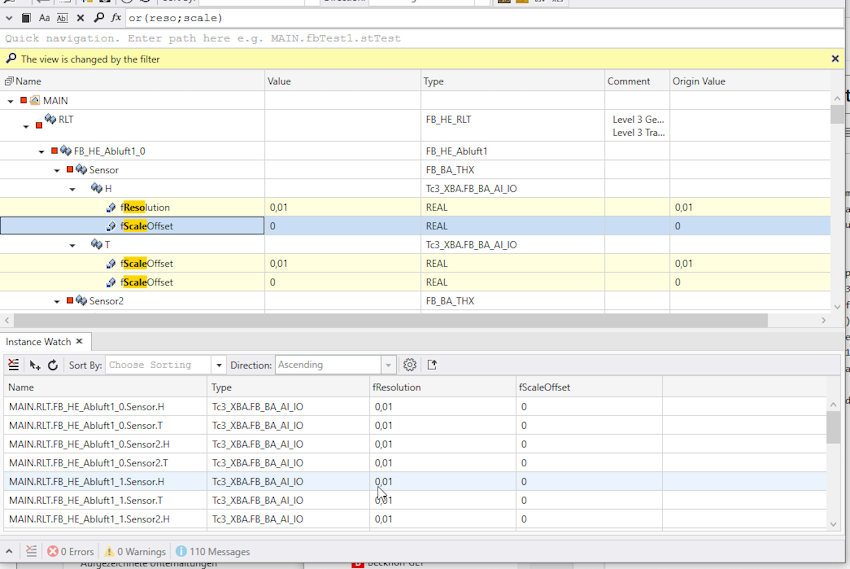Select row MAIN.RLT.FB_HE_Abluft1_1.Sensor.T

pyautogui.click(x=415, y=500)
